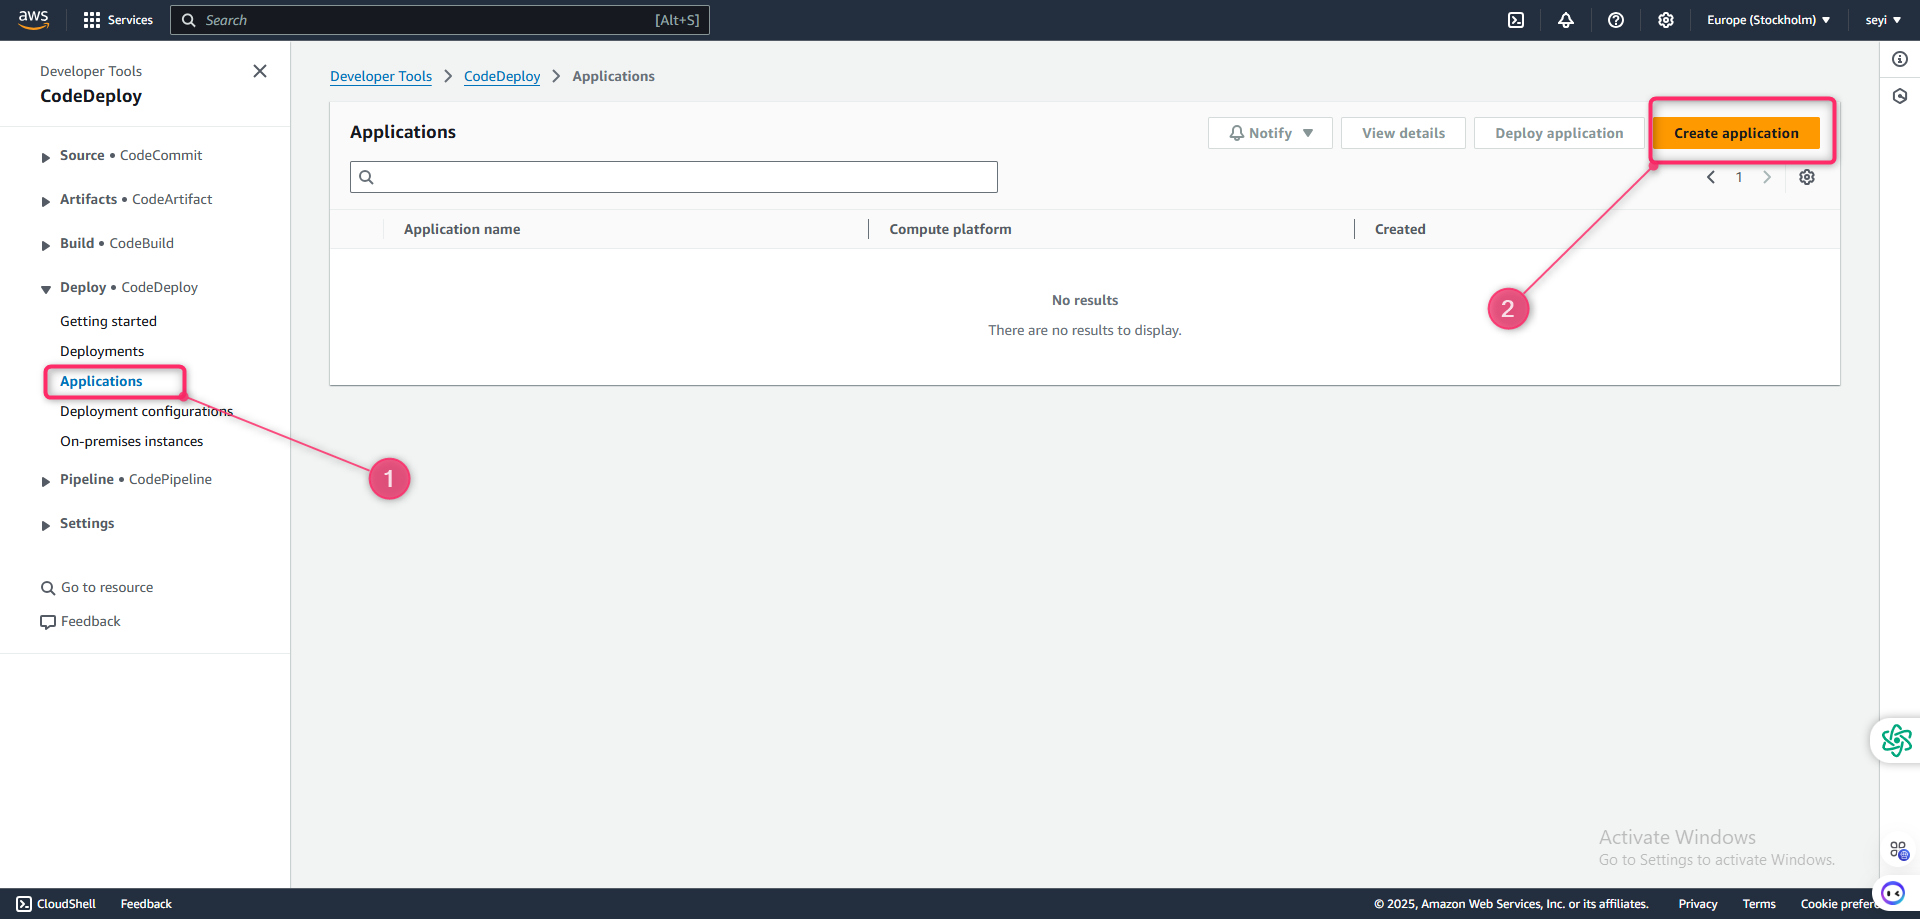Go to previous page of applications
Screen dimensions: 1920x919
[x=1711, y=177]
